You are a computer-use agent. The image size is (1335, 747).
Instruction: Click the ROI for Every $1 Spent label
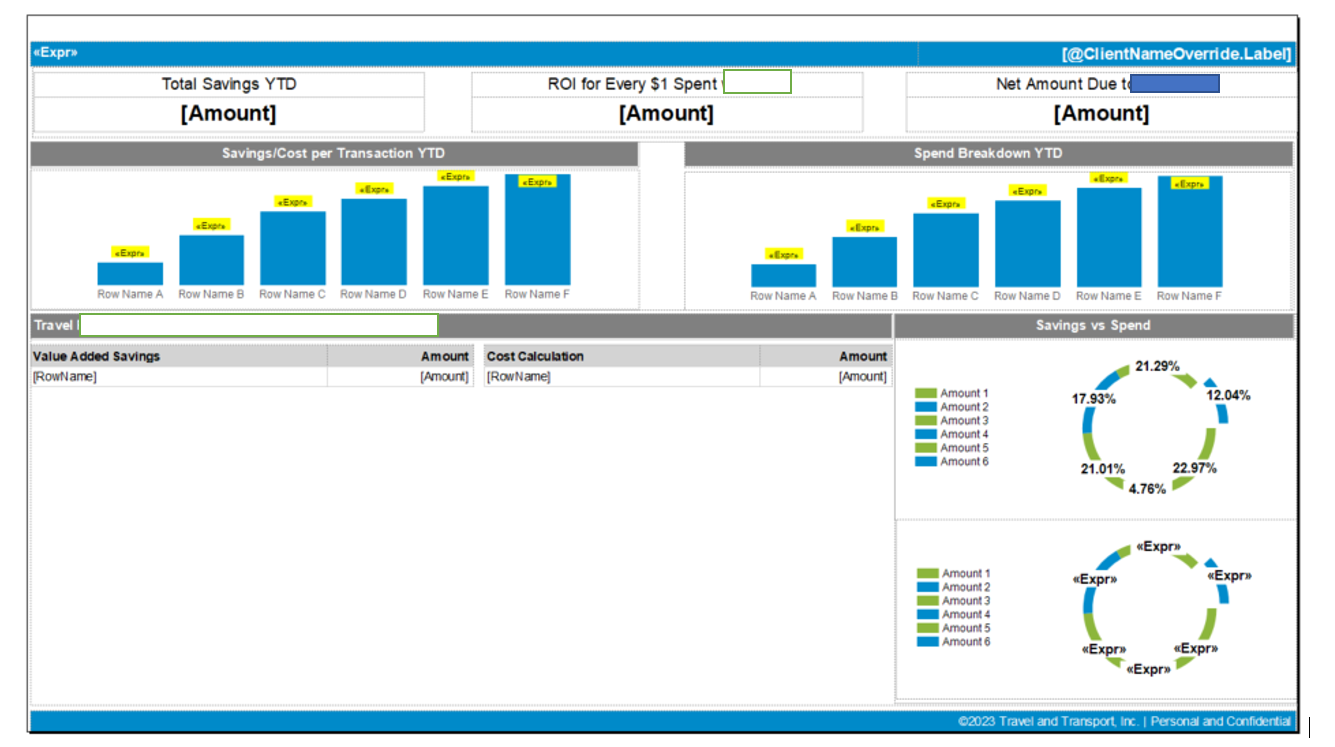(x=633, y=84)
